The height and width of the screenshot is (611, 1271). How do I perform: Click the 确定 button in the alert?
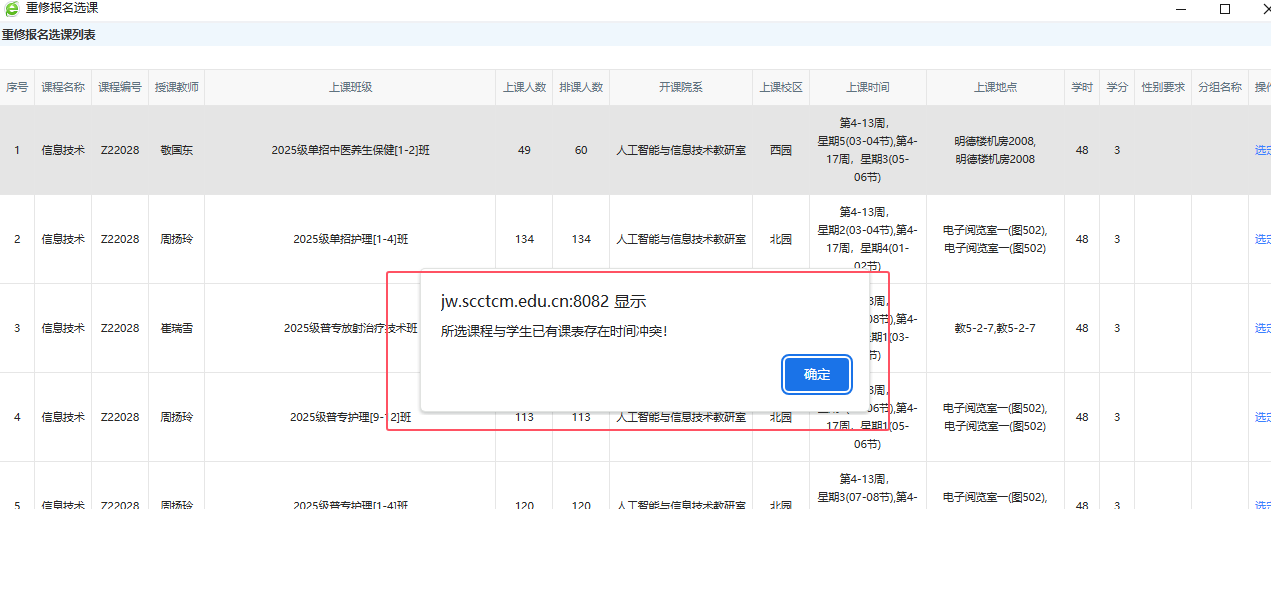coord(816,374)
